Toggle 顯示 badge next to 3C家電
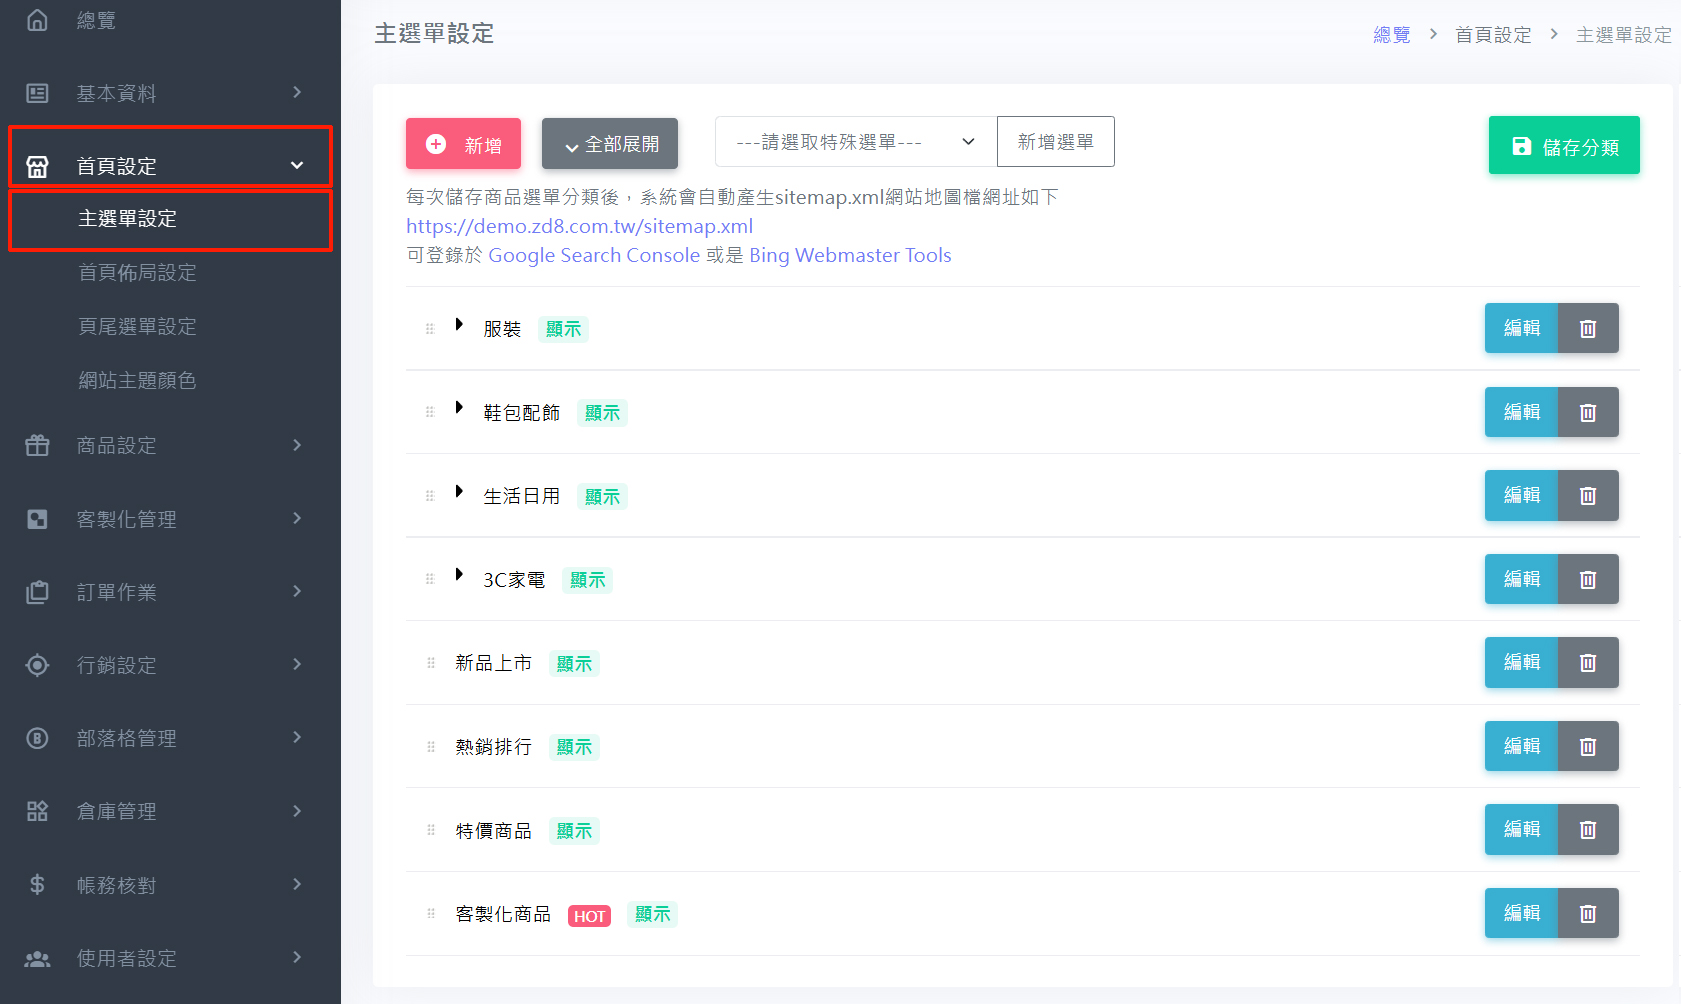Image resolution: width=1682 pixels, height=1004 pixels. (x=587, y=579)
